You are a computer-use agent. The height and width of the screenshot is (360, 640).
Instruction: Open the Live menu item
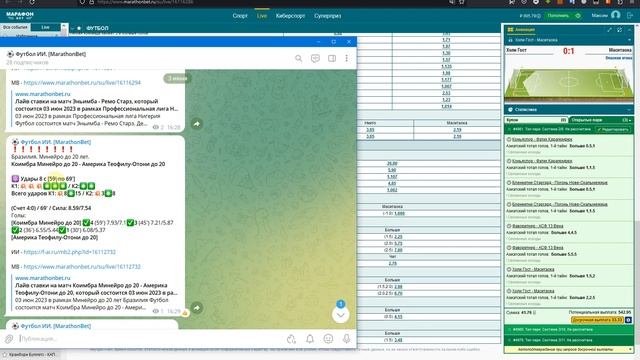pos(262,16)
